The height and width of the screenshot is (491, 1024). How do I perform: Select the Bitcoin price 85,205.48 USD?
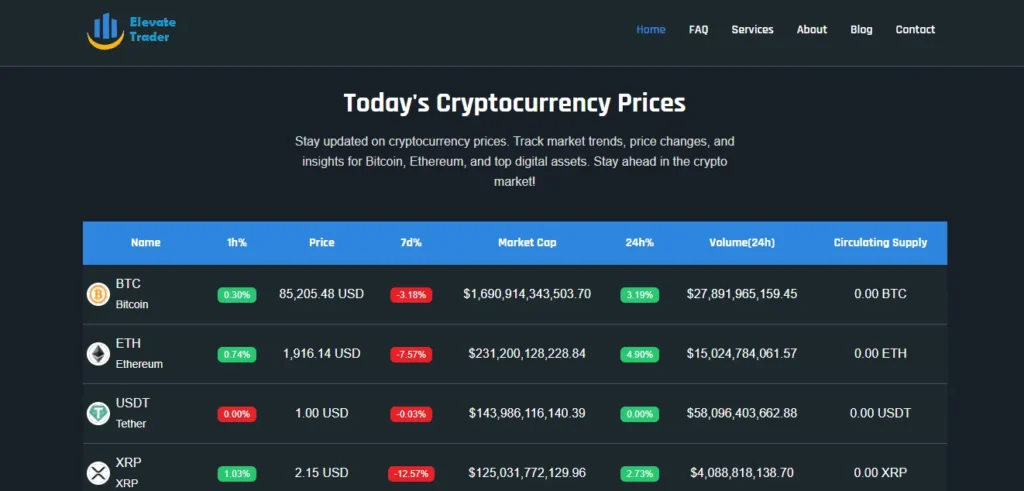321,294
